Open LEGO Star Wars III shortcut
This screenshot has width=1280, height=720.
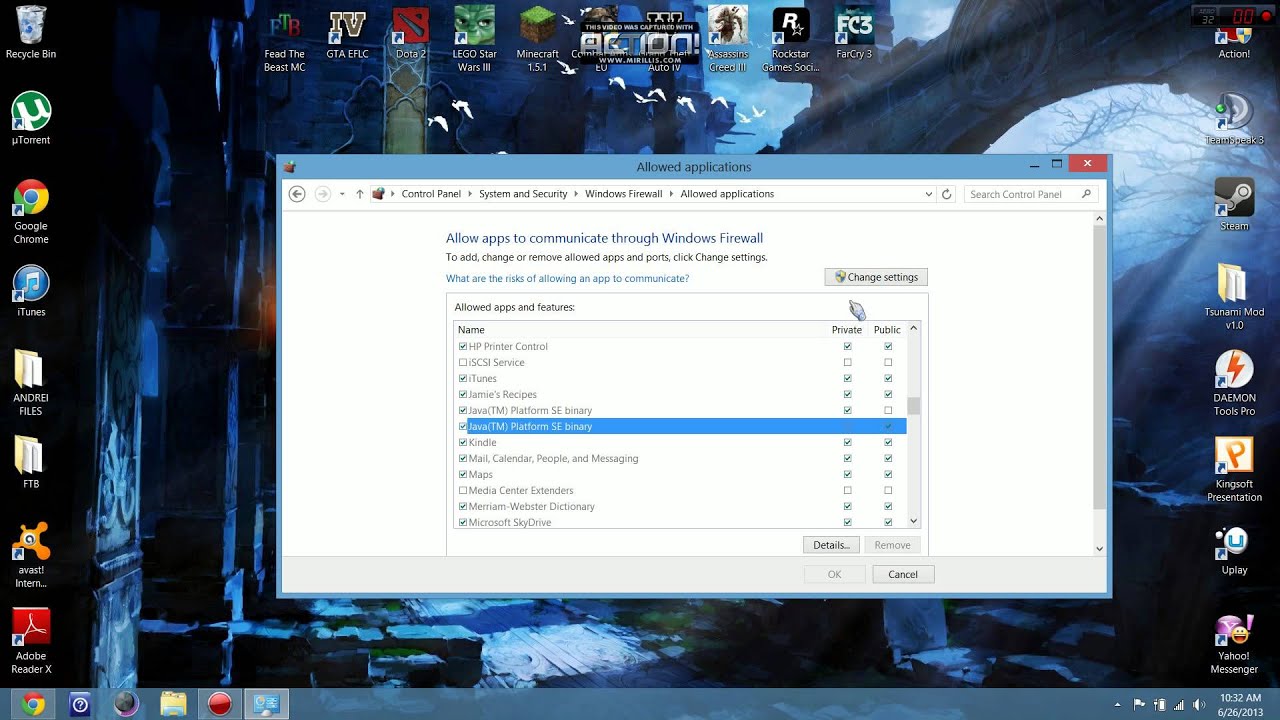point(475,40)
